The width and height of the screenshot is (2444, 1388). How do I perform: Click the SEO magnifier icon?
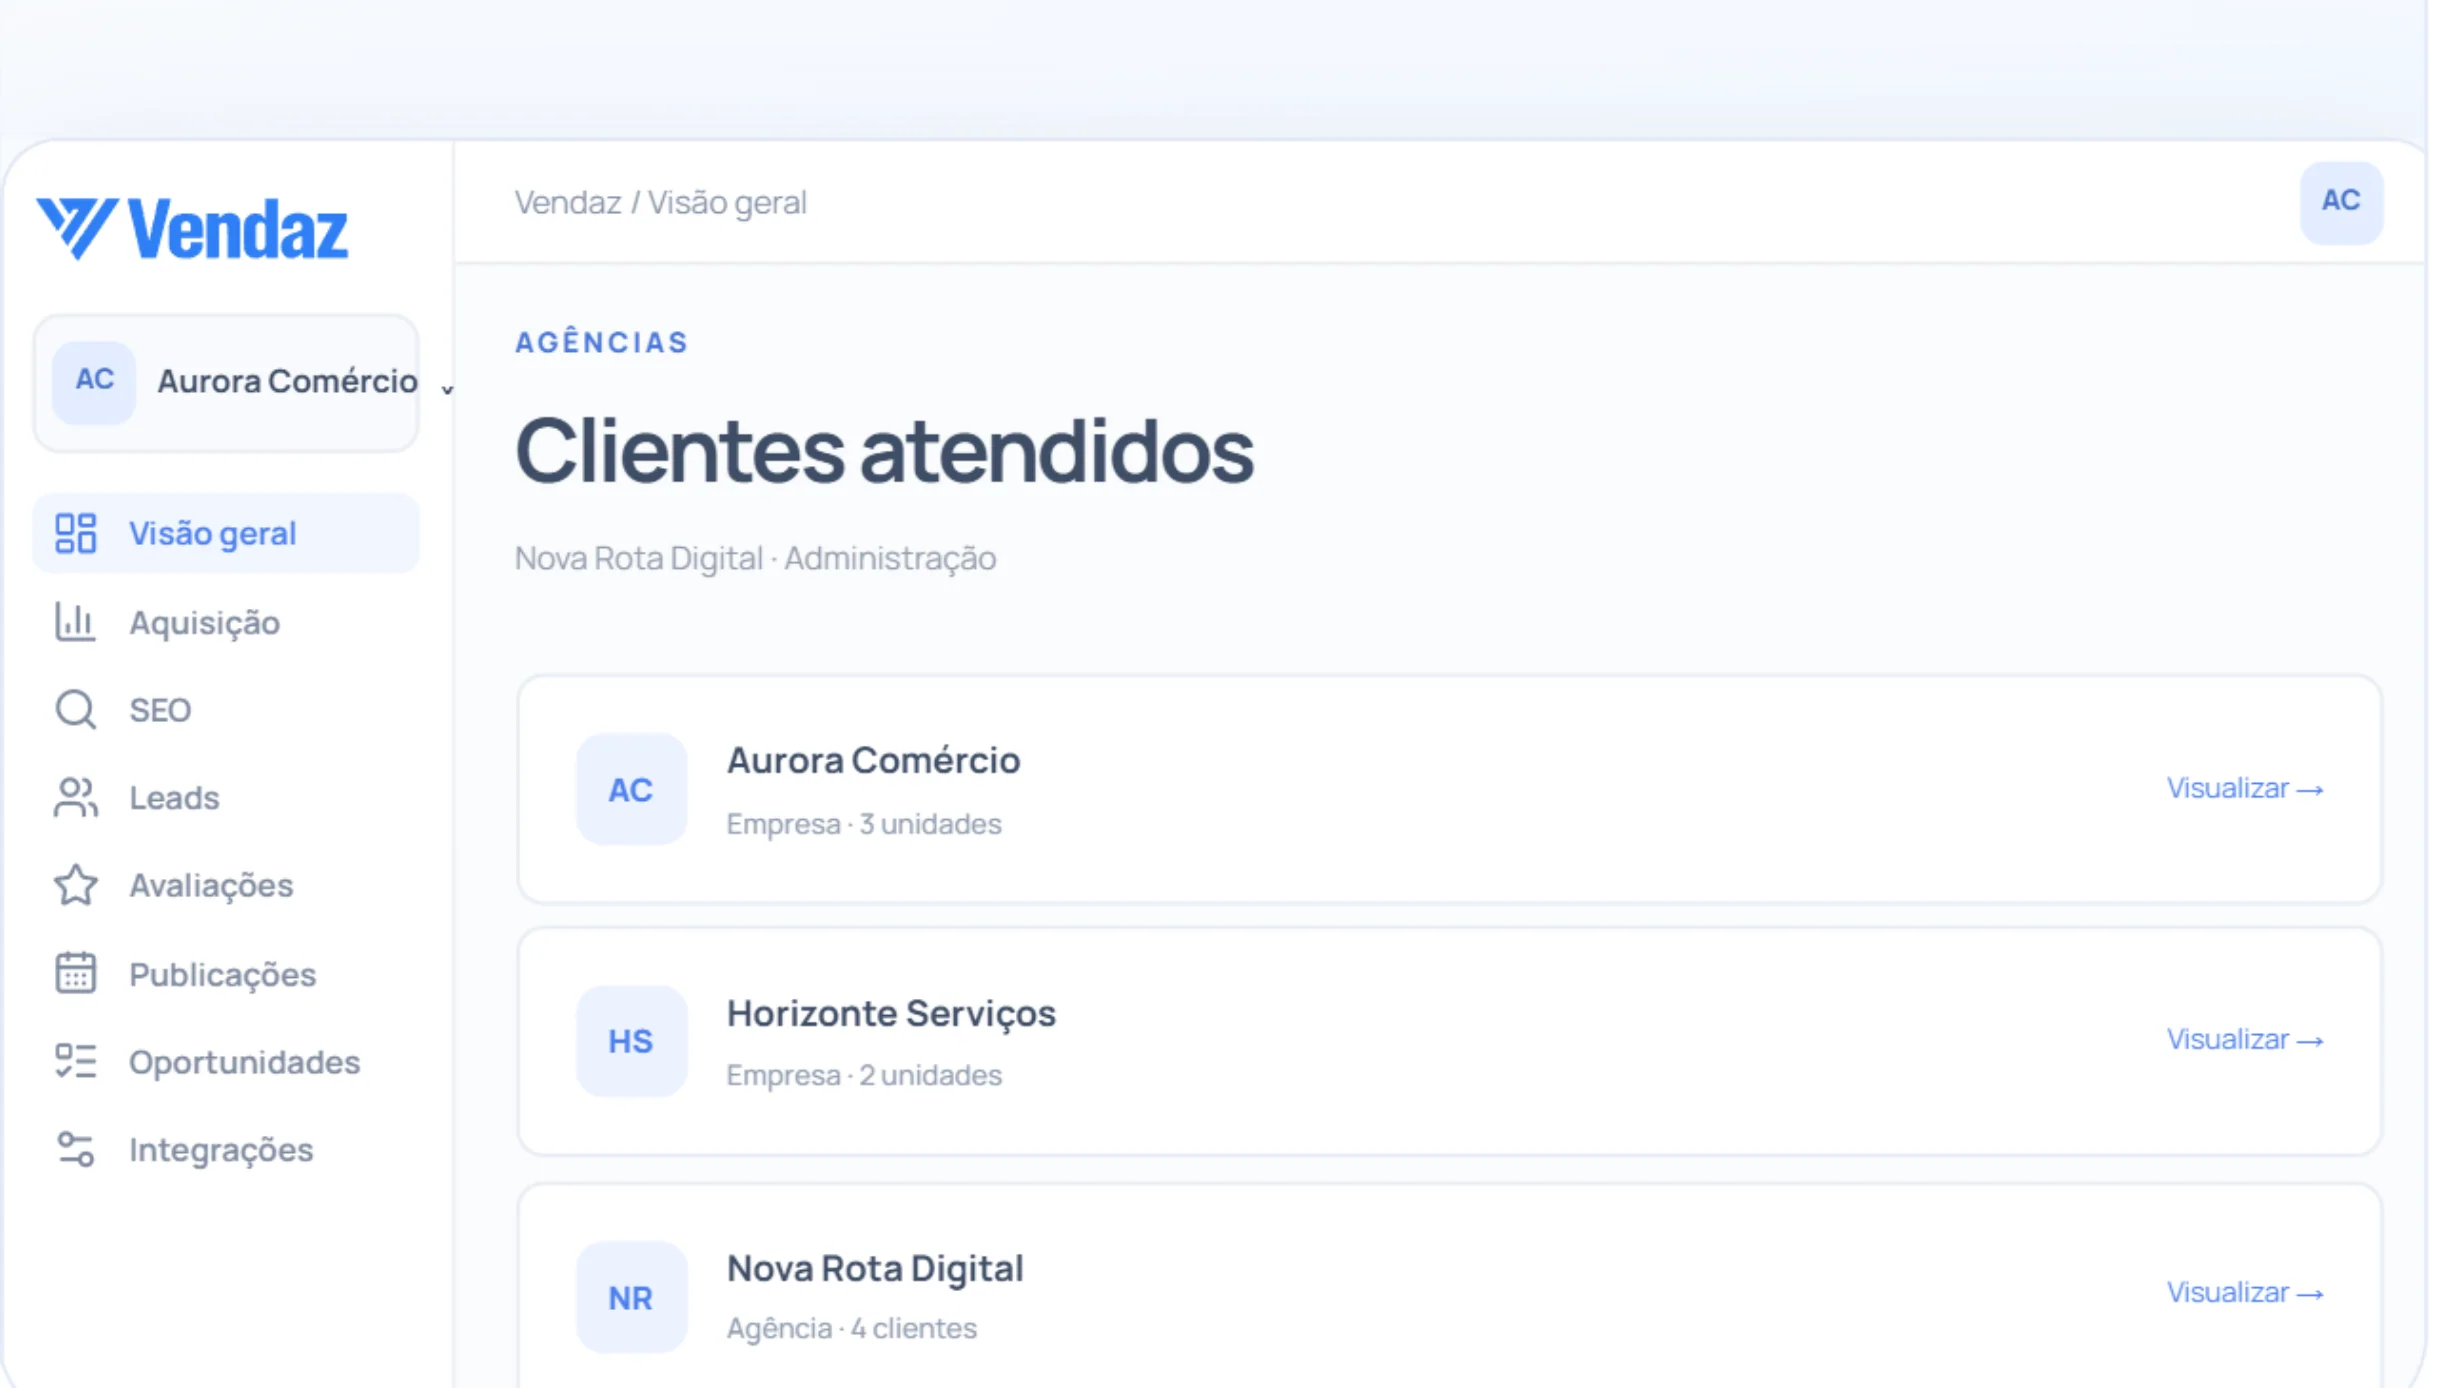point(76,710)
